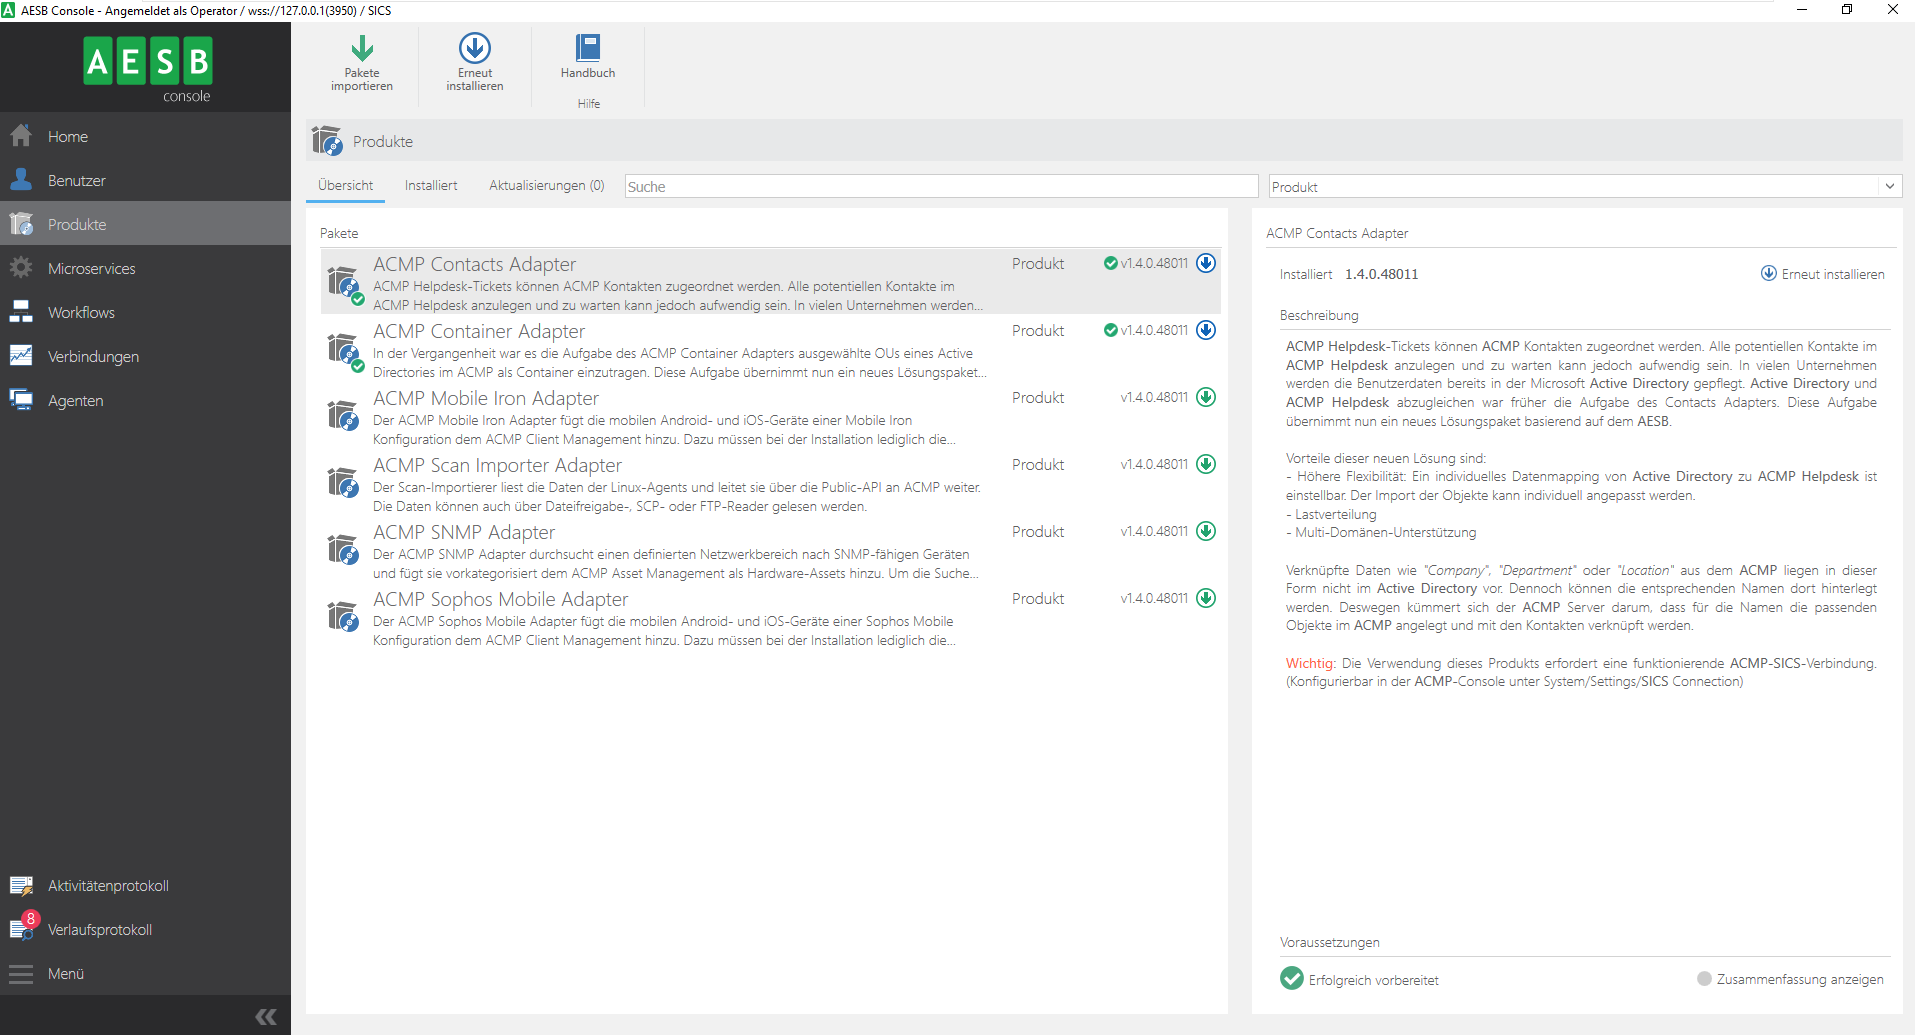Open Produkte section in sidebar

145,224
